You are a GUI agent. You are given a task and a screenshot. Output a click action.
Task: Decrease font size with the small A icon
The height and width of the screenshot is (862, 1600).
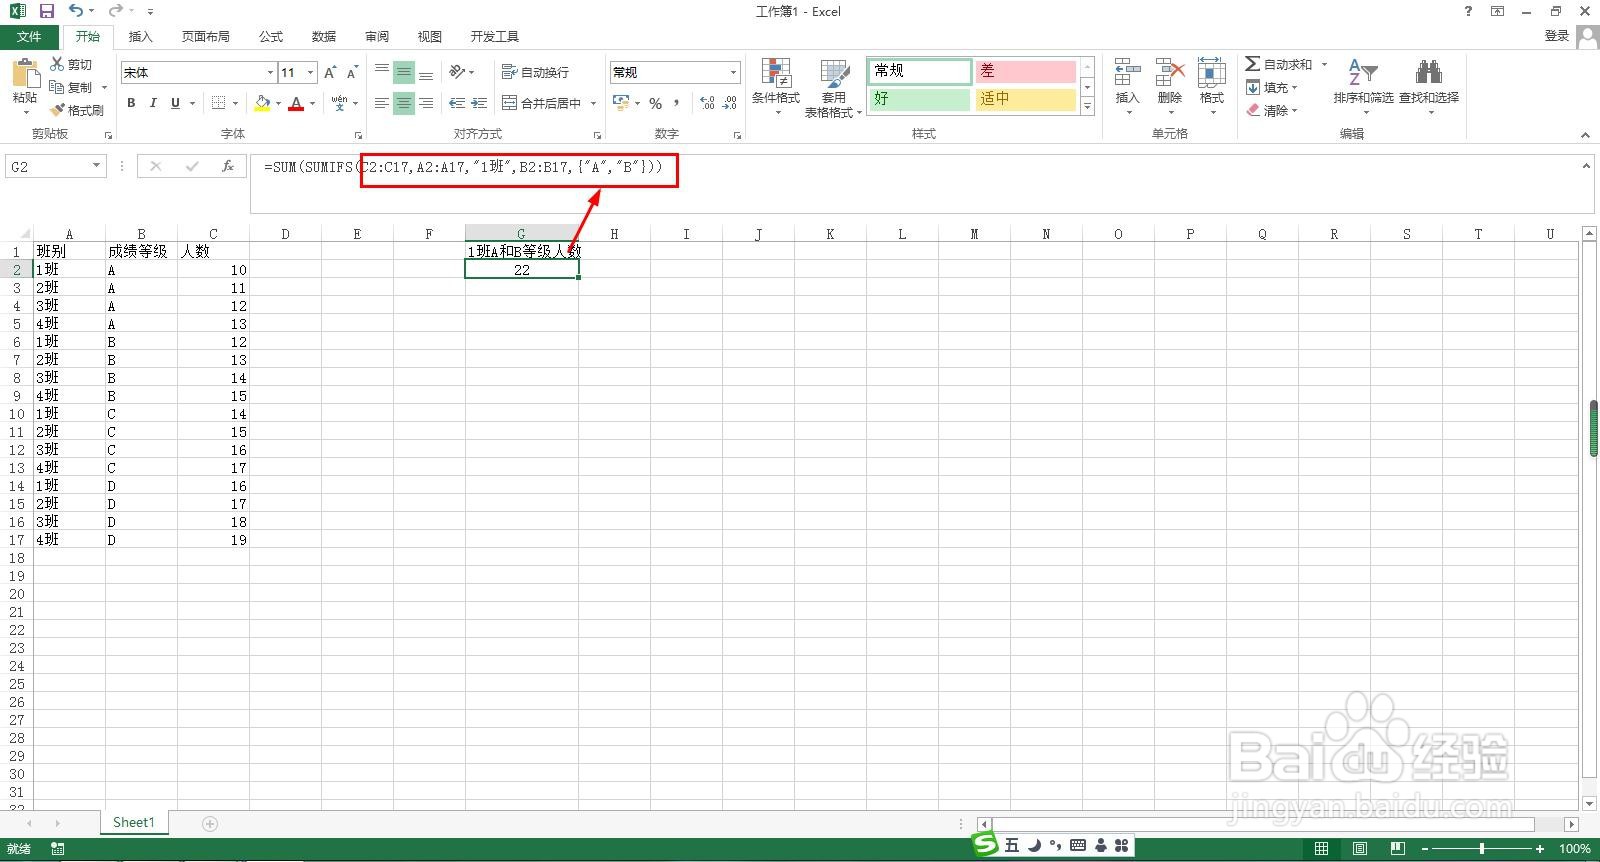[x=352, y=72]
